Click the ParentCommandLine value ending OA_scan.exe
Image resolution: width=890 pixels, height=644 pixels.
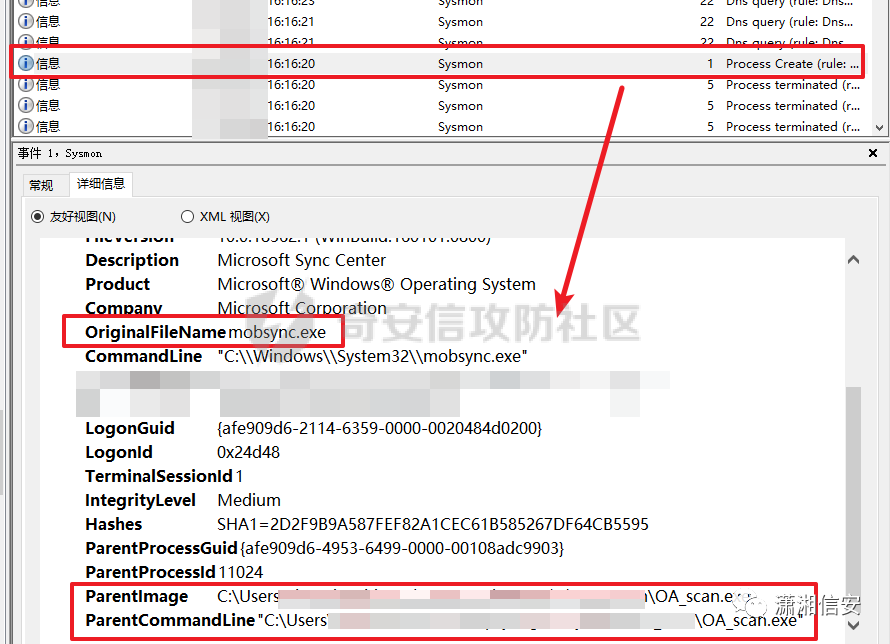point(530,620)
